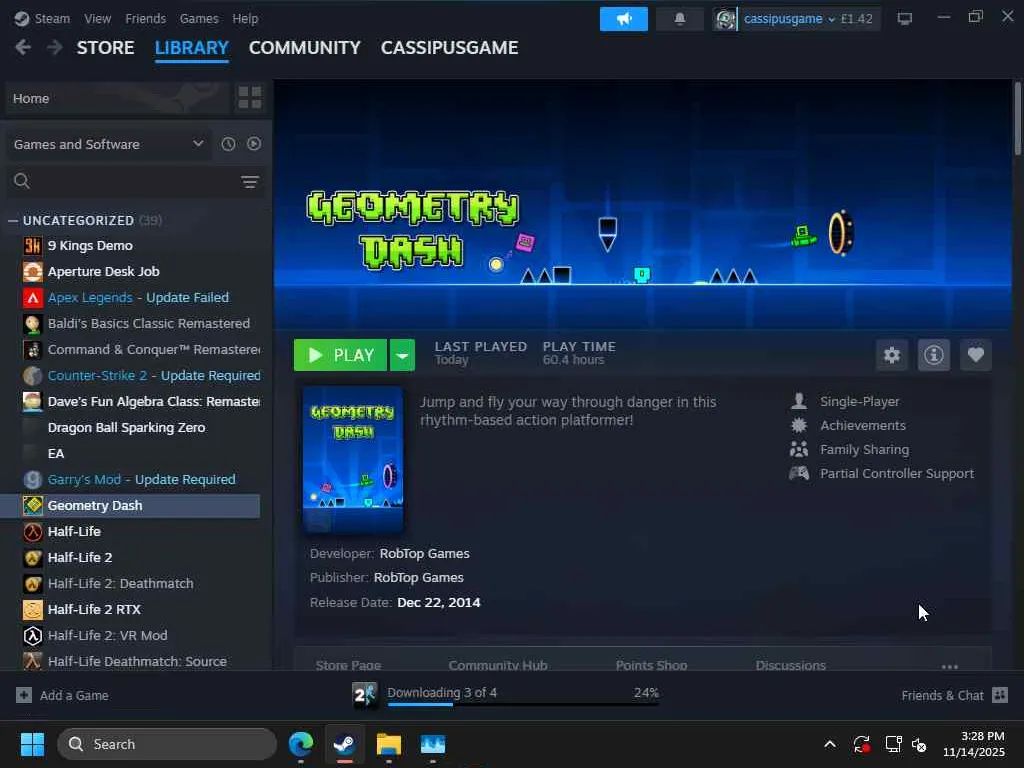1024x768 pixels.
Task: Open the View menu
Action: pyautogui.click(x=97, y=19)
